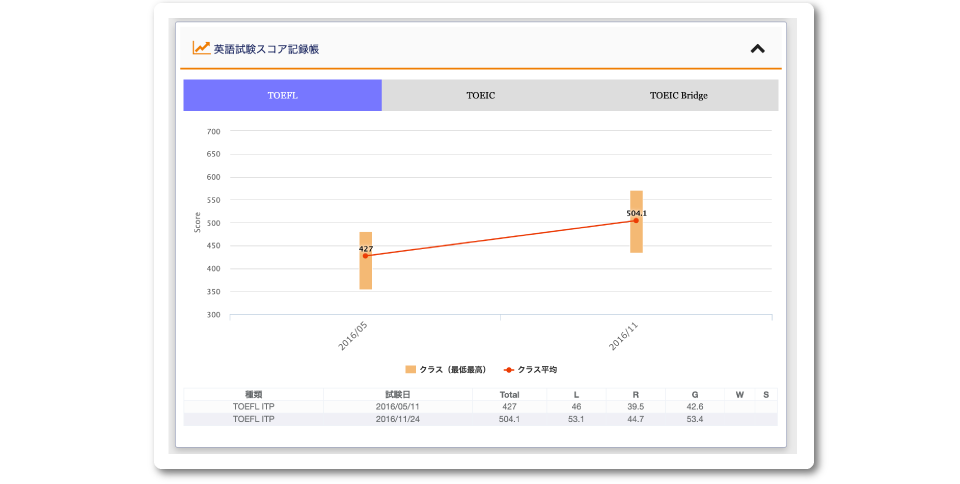Click the Total column header
Image resolution: width=960 pixels, height=484 pixels.
click(x=509, y=395)
